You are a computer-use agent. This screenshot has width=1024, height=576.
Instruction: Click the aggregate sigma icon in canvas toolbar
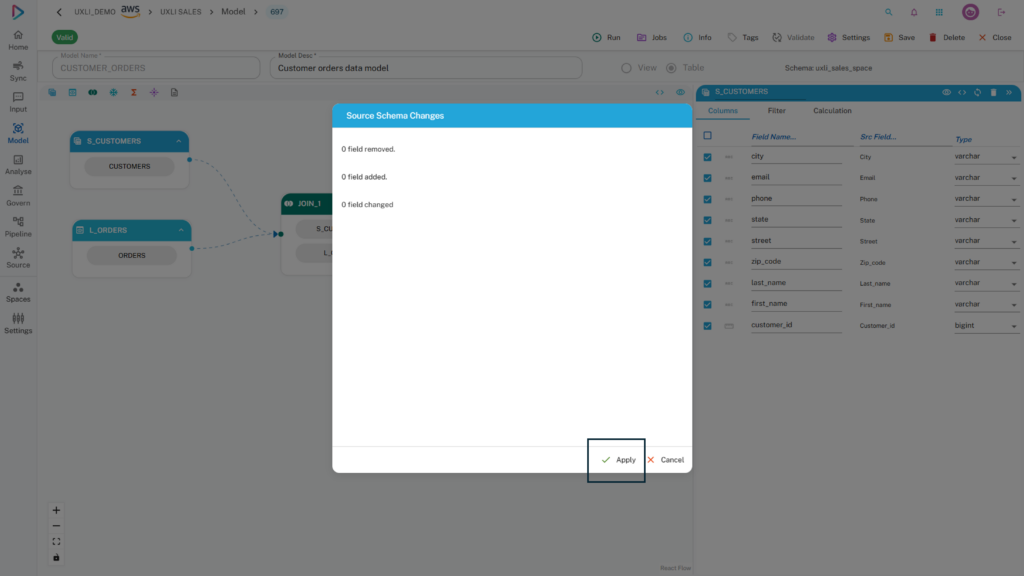[133, 92]
